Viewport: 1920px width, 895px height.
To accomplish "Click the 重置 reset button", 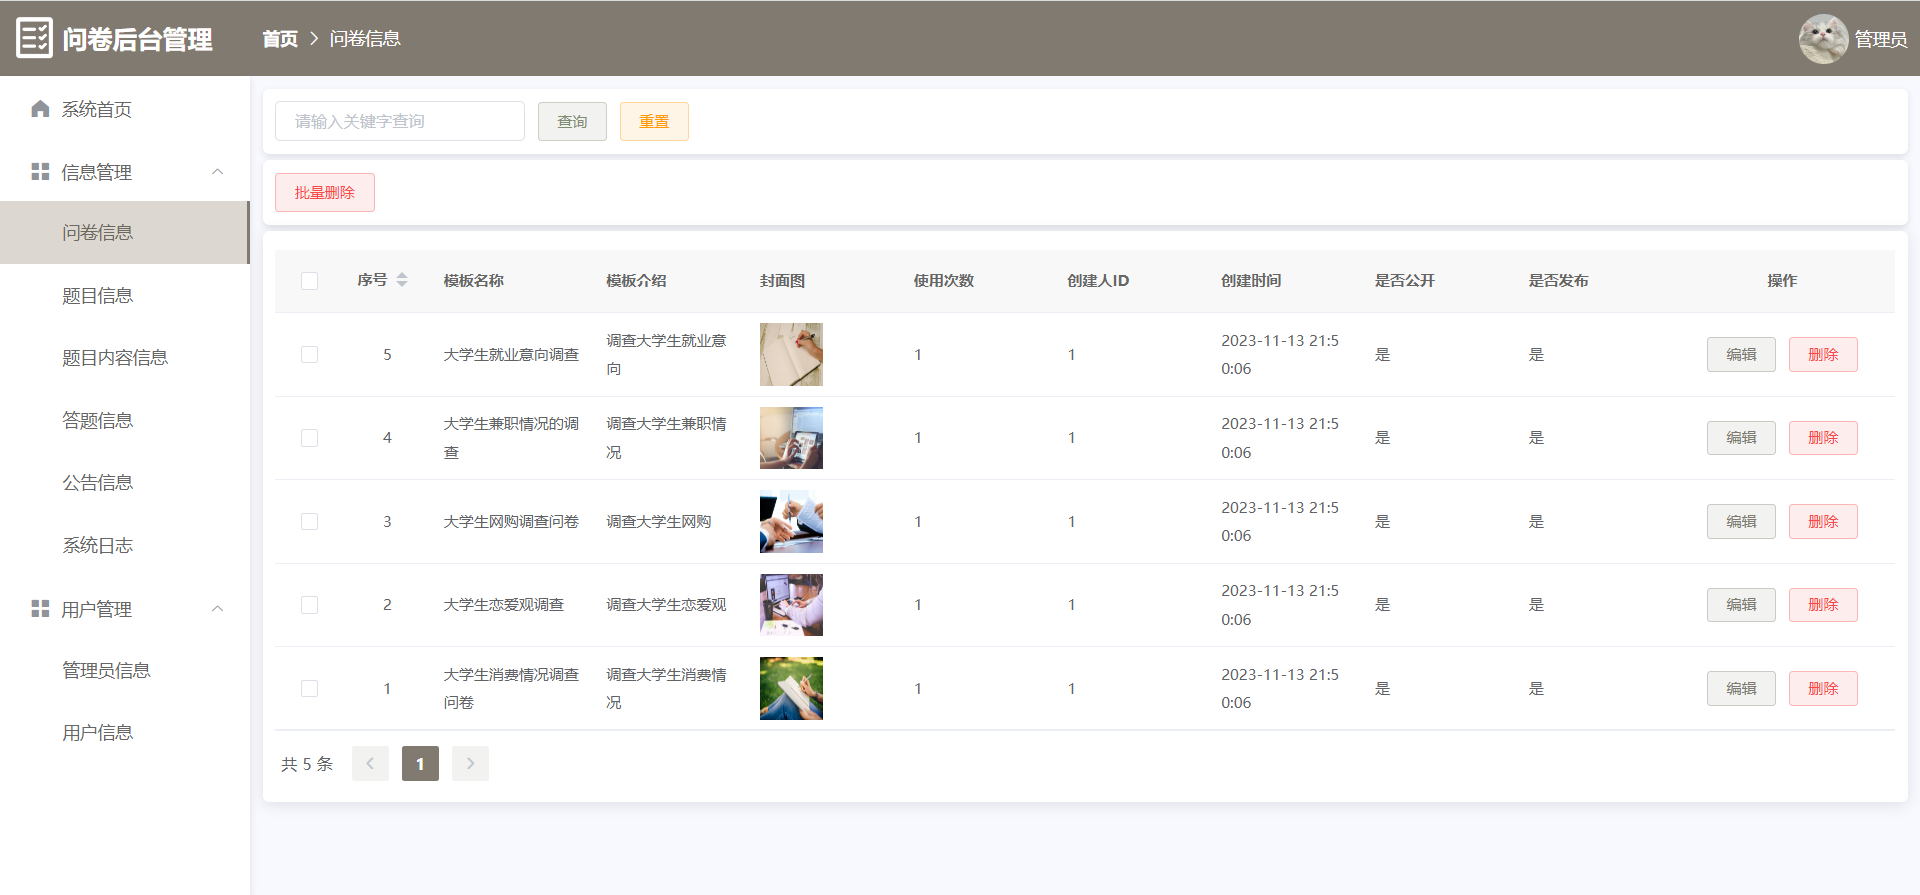I will point(654,122).
